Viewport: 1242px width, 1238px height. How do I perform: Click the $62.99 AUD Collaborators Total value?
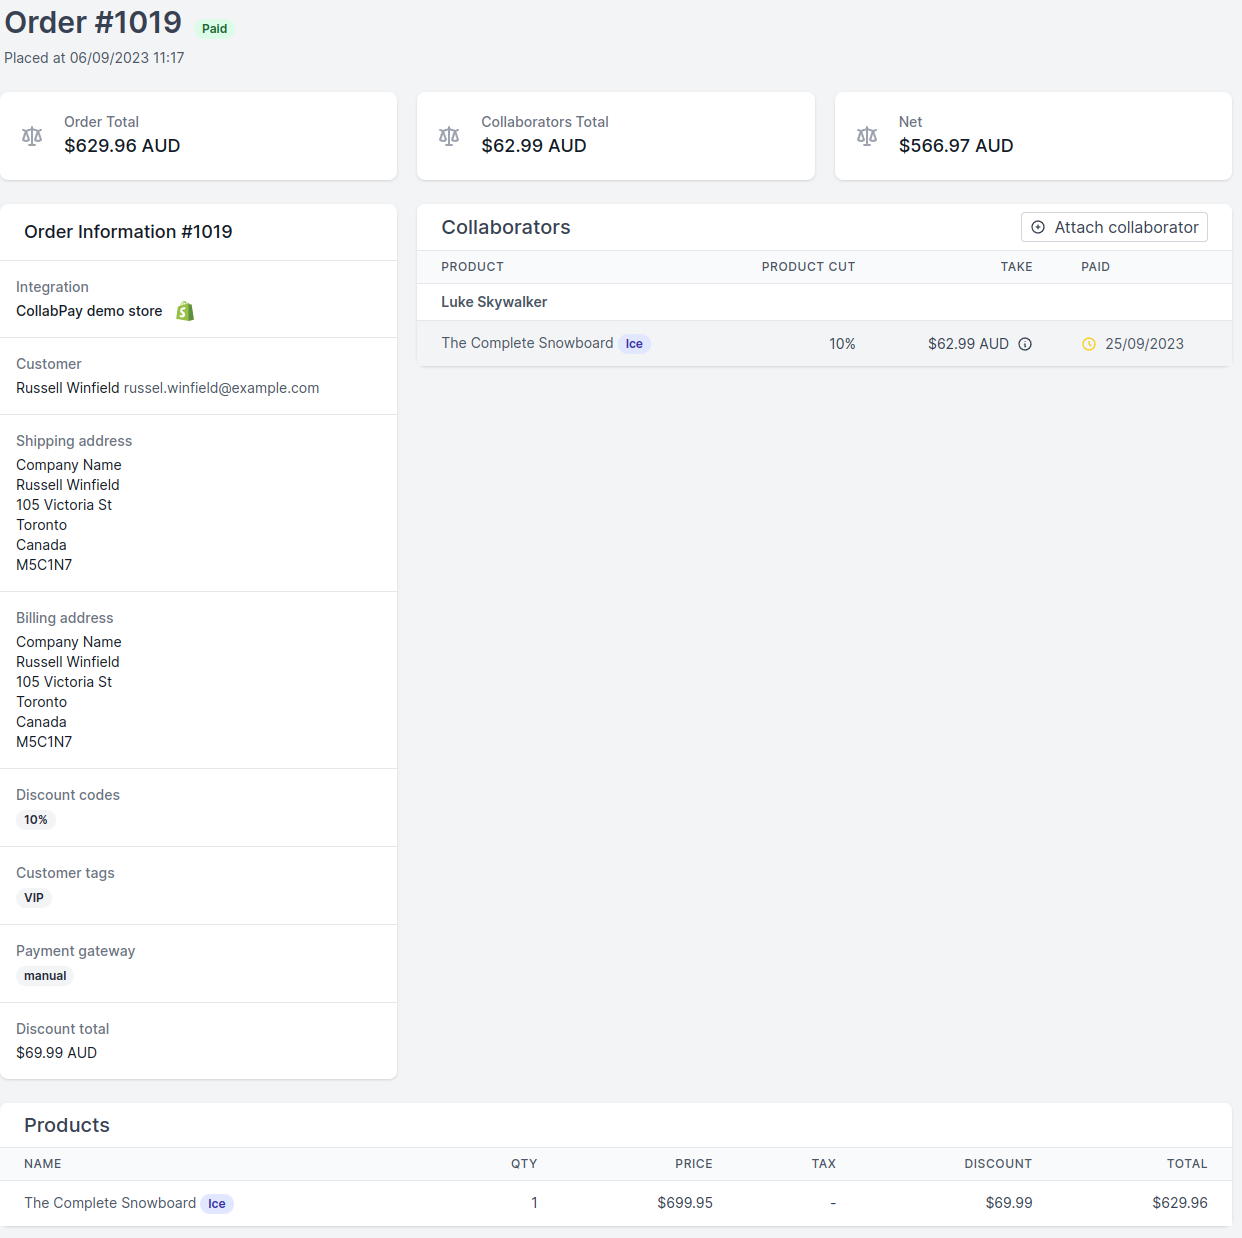pos(534,146)
